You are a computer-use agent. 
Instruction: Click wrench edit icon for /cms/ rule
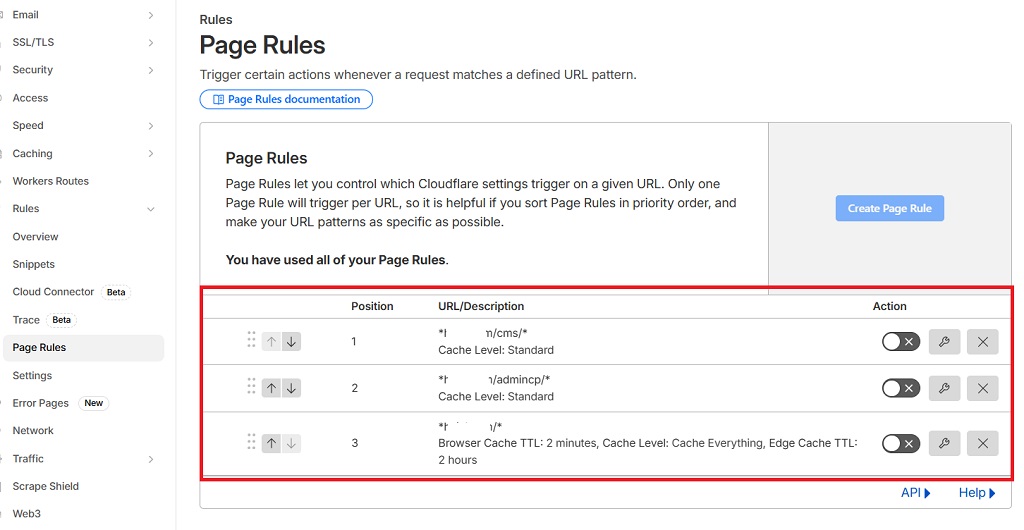[944, 342]
